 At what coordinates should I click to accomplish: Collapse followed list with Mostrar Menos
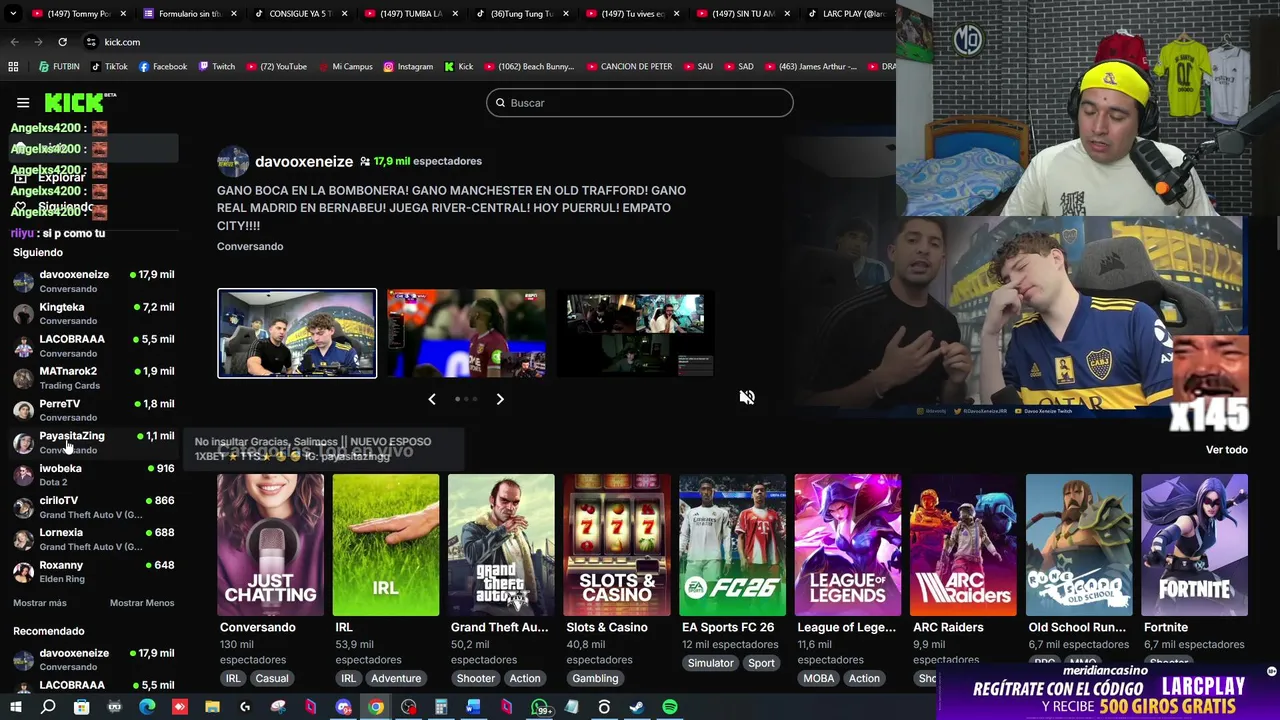(142, 603)
